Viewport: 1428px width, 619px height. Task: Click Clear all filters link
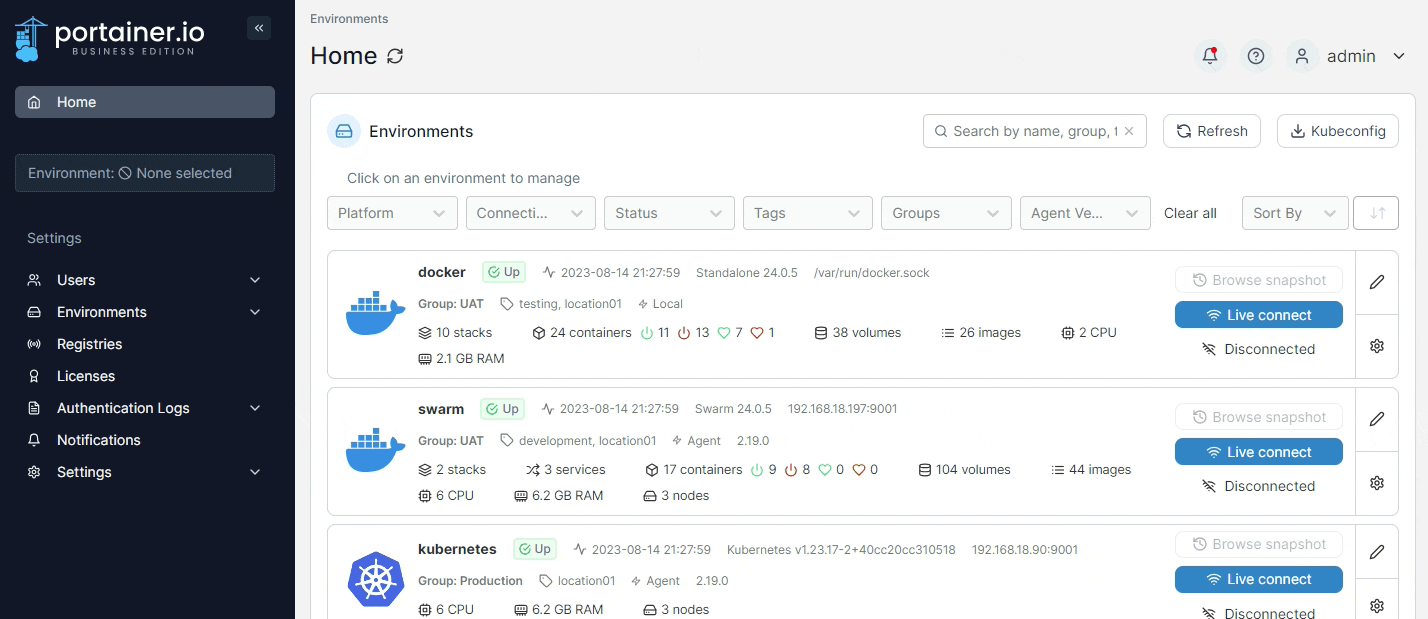tap(1190, 213)
